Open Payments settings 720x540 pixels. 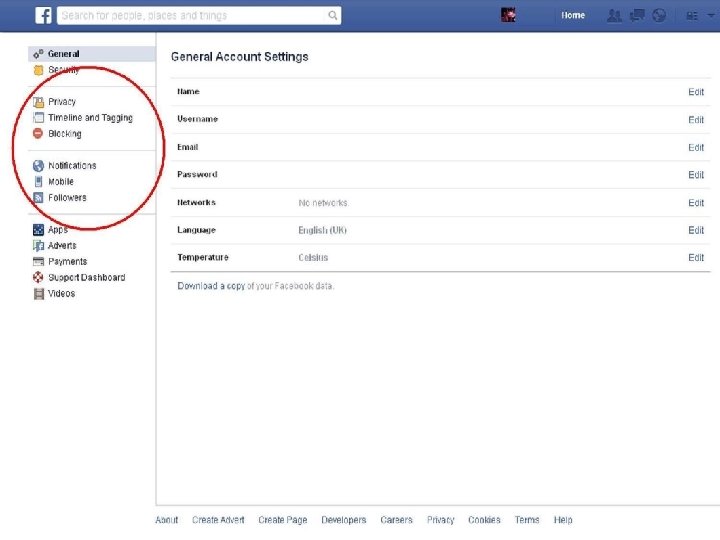[68, 262]
